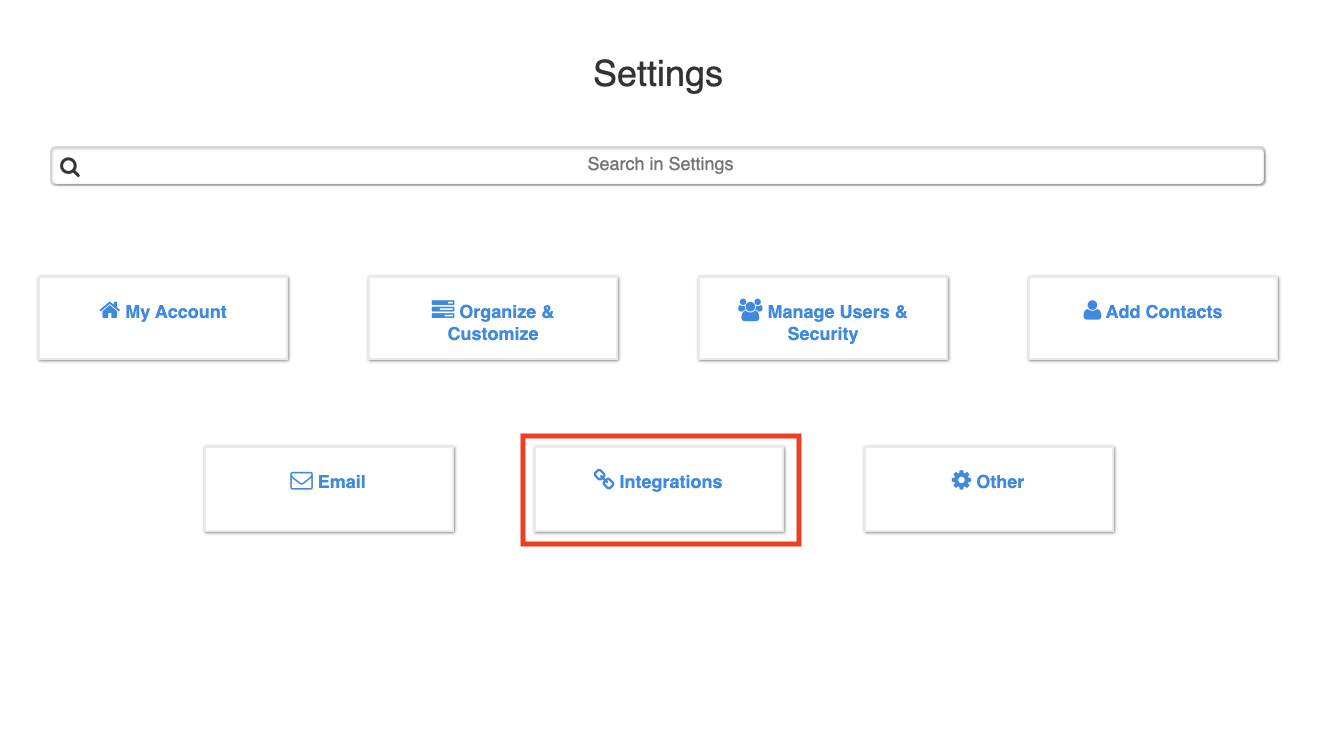Screen dimensions: 1328x754
Task: Open the Email settings card
Action: coord(329,489)
